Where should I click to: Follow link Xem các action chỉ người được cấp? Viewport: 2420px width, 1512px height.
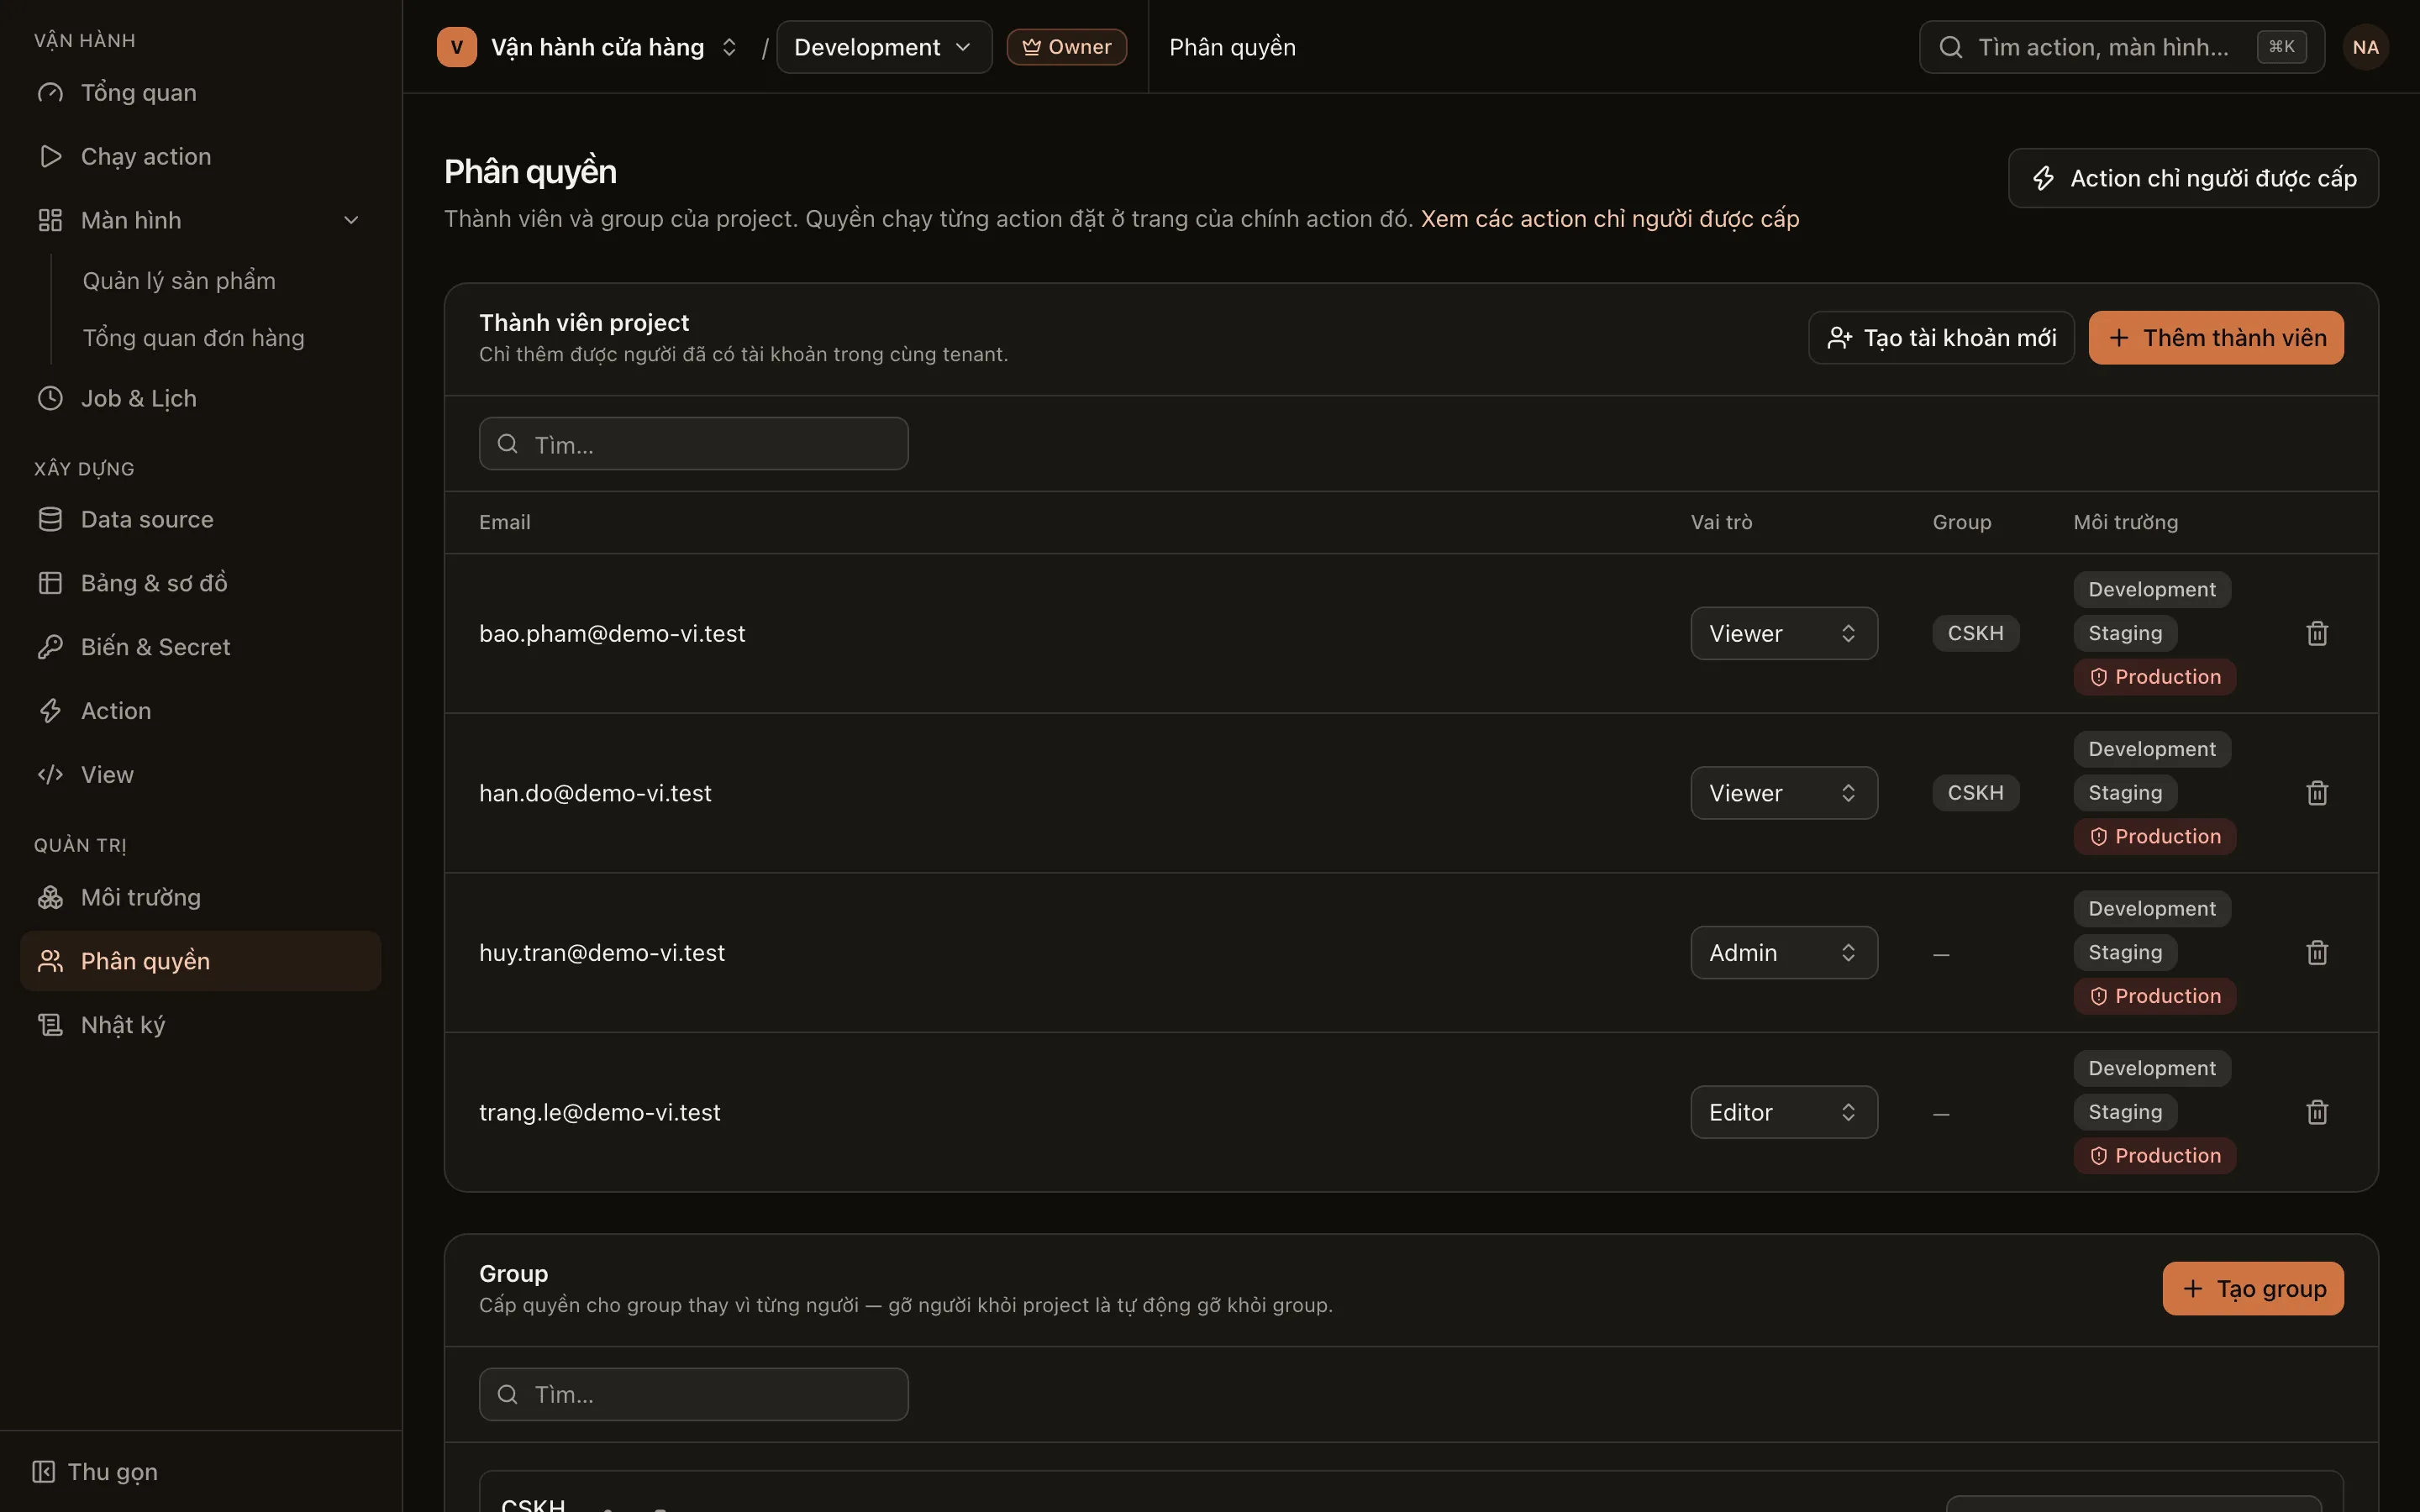(1610, 218)
